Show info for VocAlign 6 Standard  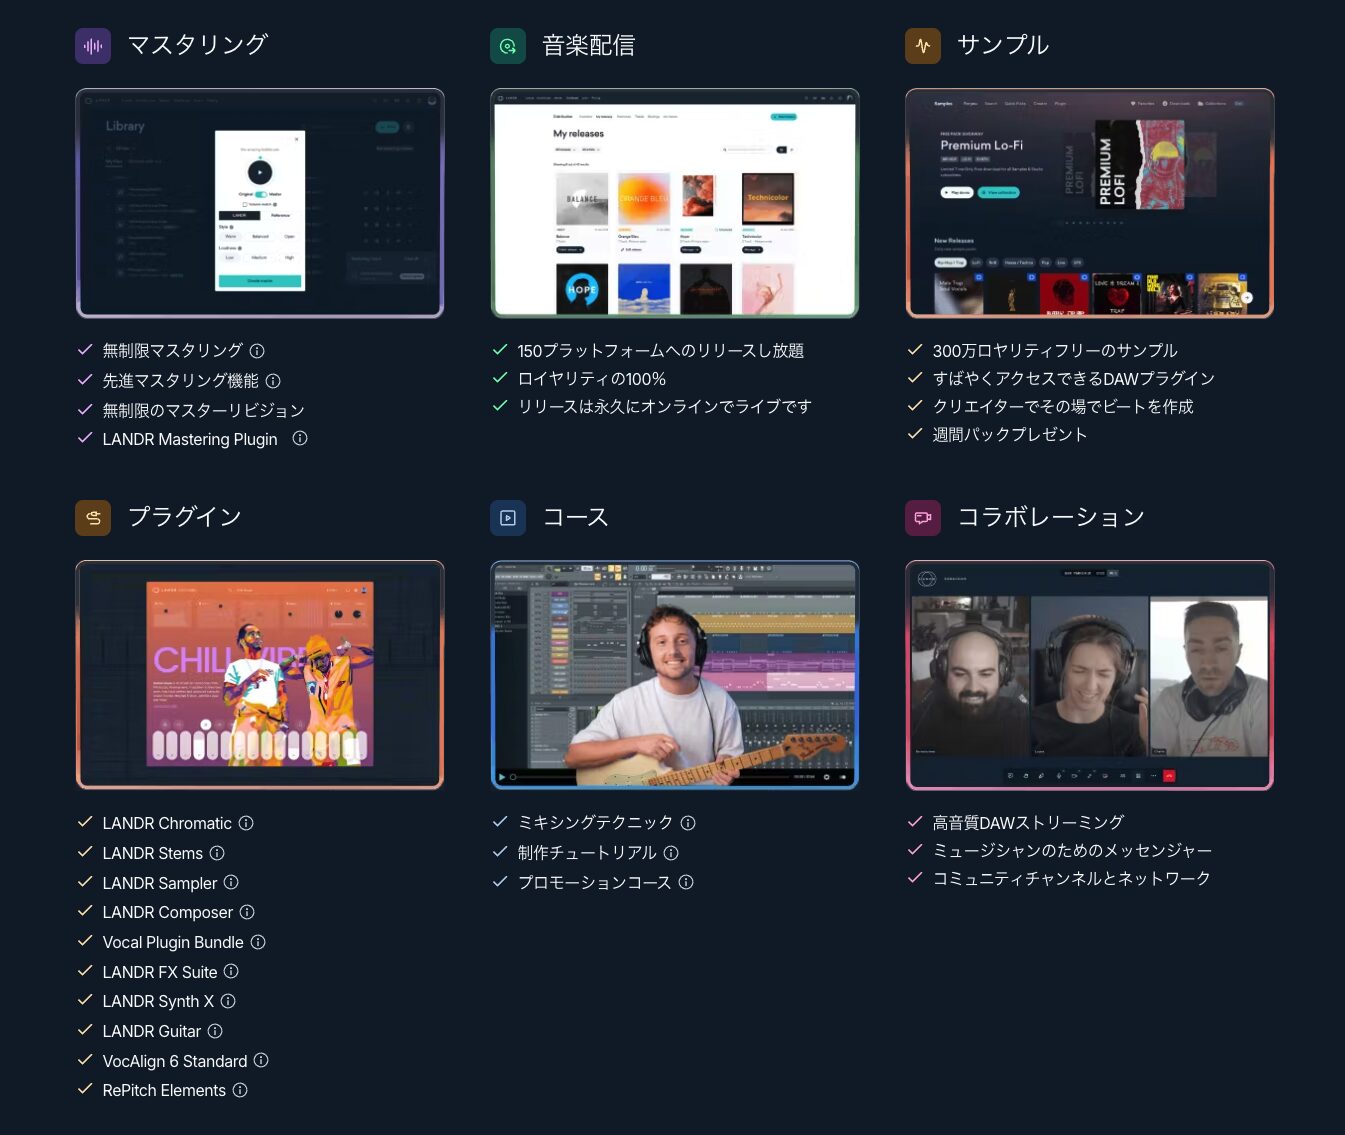261,1060
